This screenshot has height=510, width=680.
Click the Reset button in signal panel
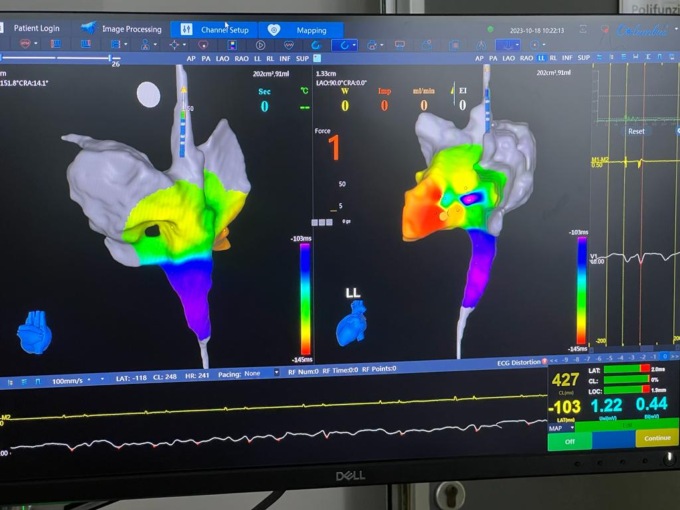tap(636, 131)
